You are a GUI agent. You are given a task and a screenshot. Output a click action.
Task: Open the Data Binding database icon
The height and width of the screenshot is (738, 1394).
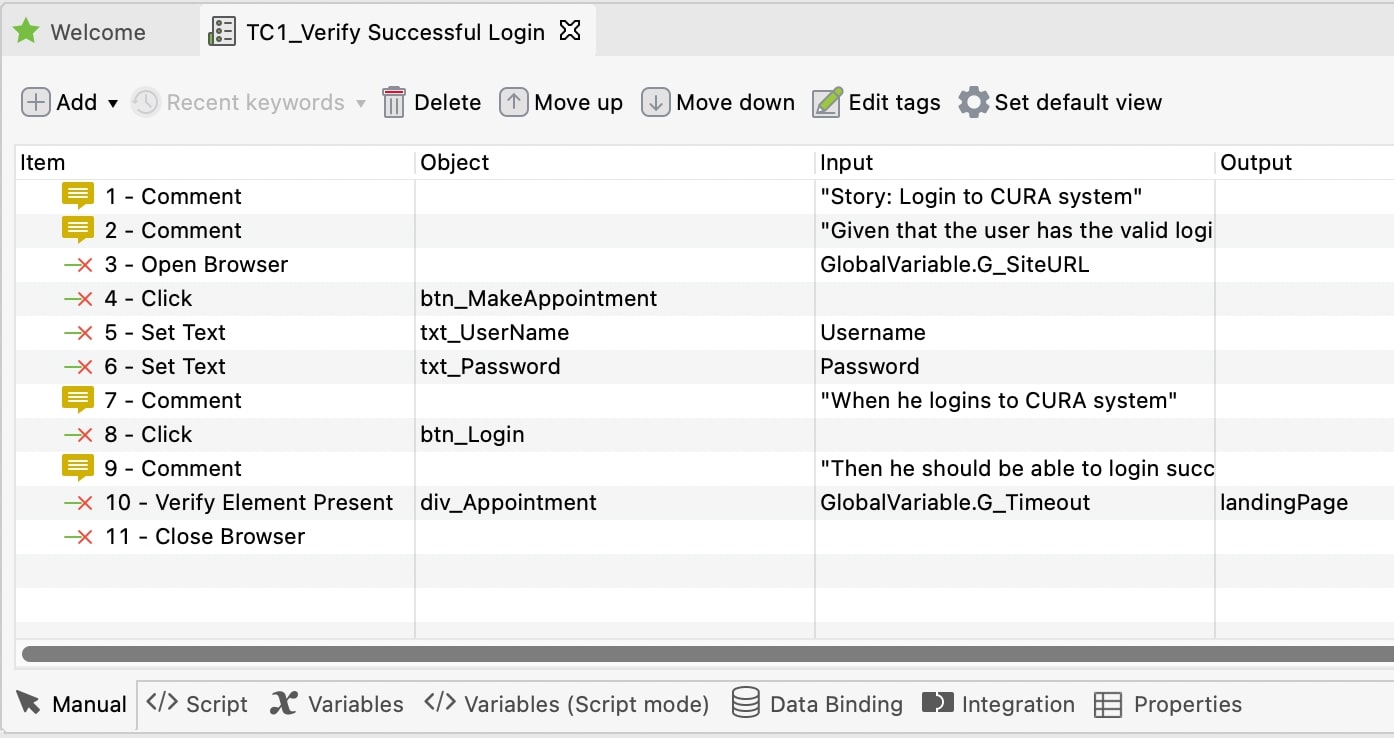coord(744,703)
